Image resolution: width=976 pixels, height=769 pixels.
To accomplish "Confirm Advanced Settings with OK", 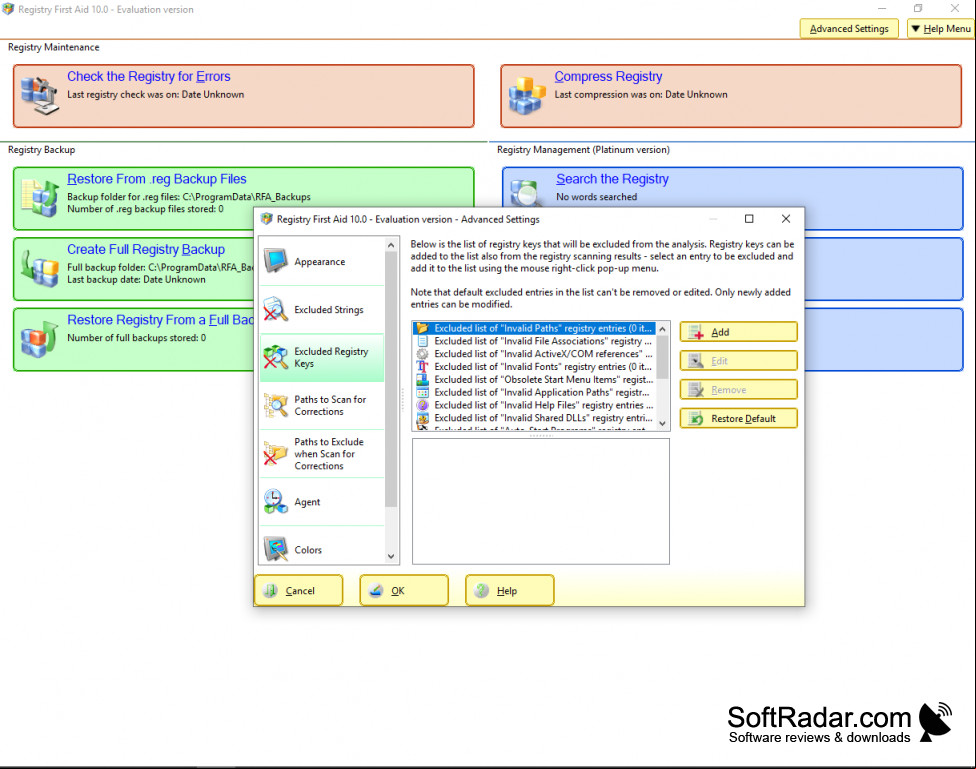I will coord(404,590).
